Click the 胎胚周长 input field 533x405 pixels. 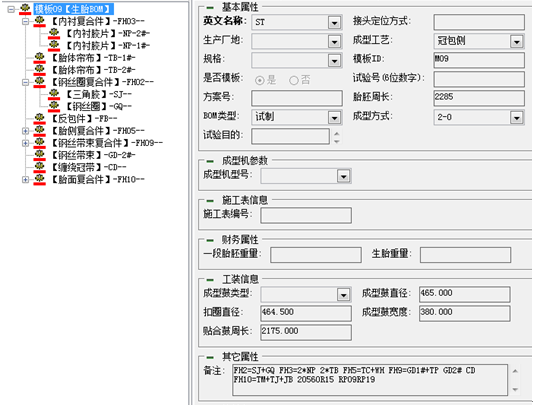tap(479, 98)
